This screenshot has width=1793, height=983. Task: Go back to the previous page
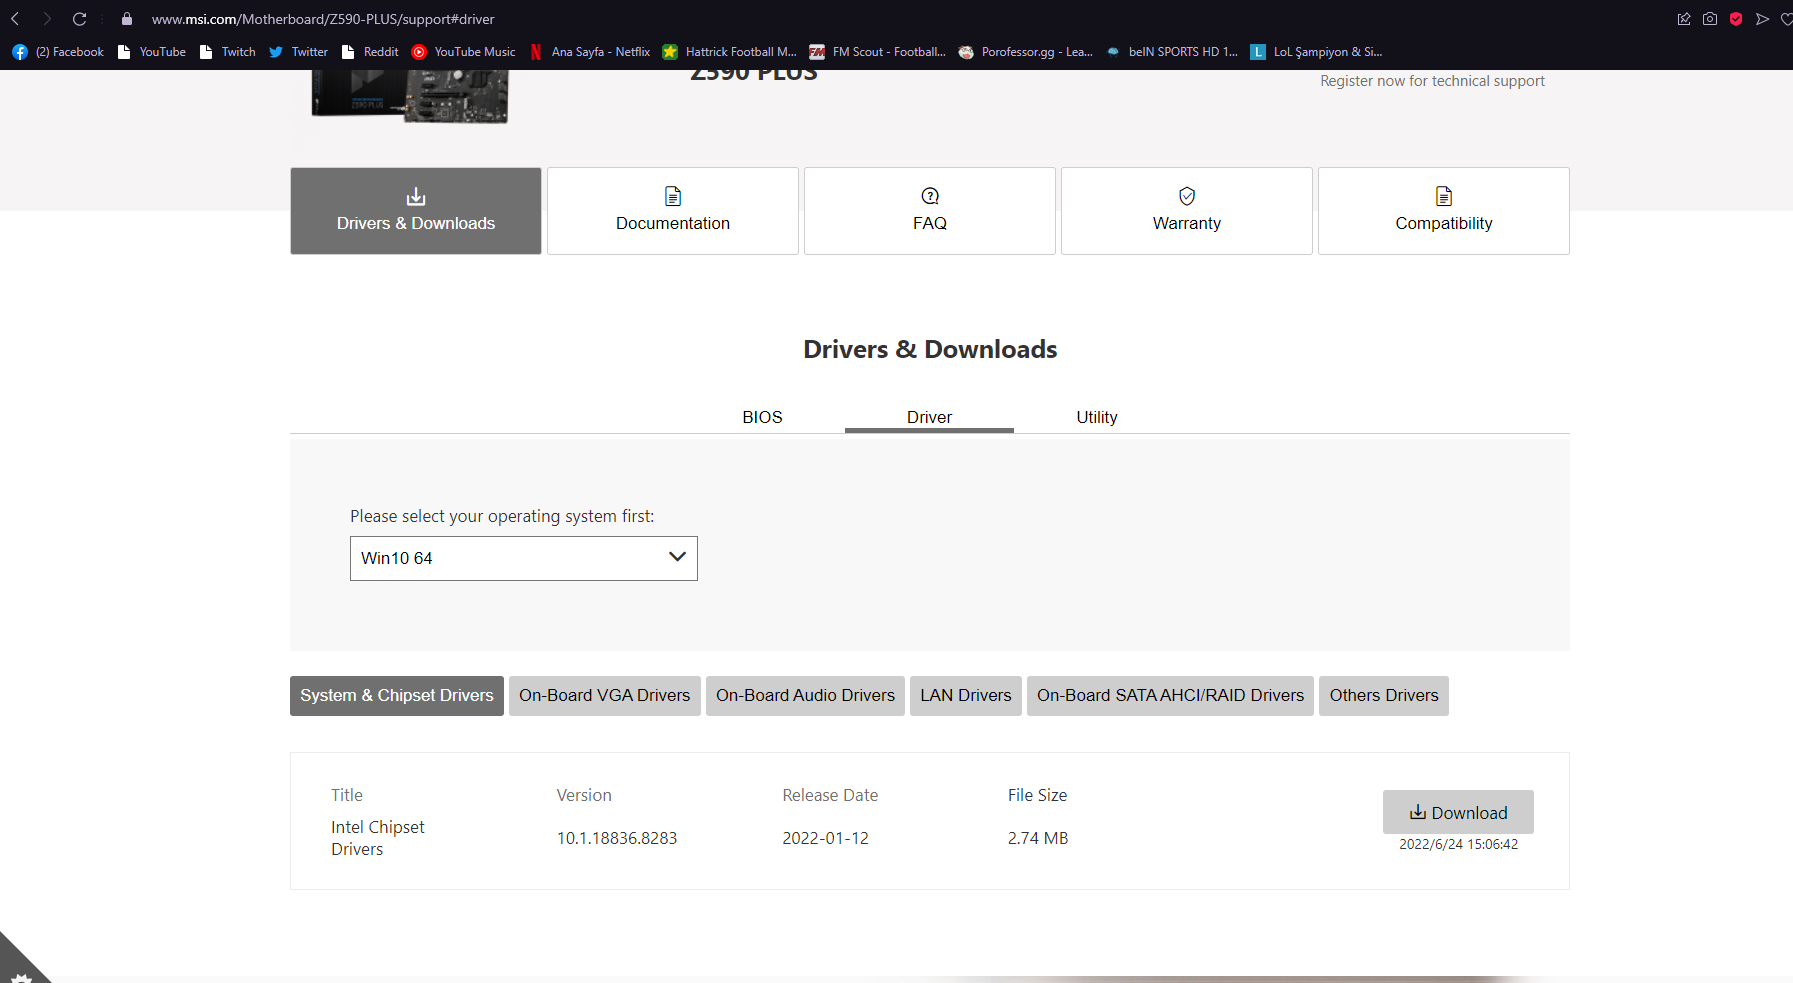[15, 19]
